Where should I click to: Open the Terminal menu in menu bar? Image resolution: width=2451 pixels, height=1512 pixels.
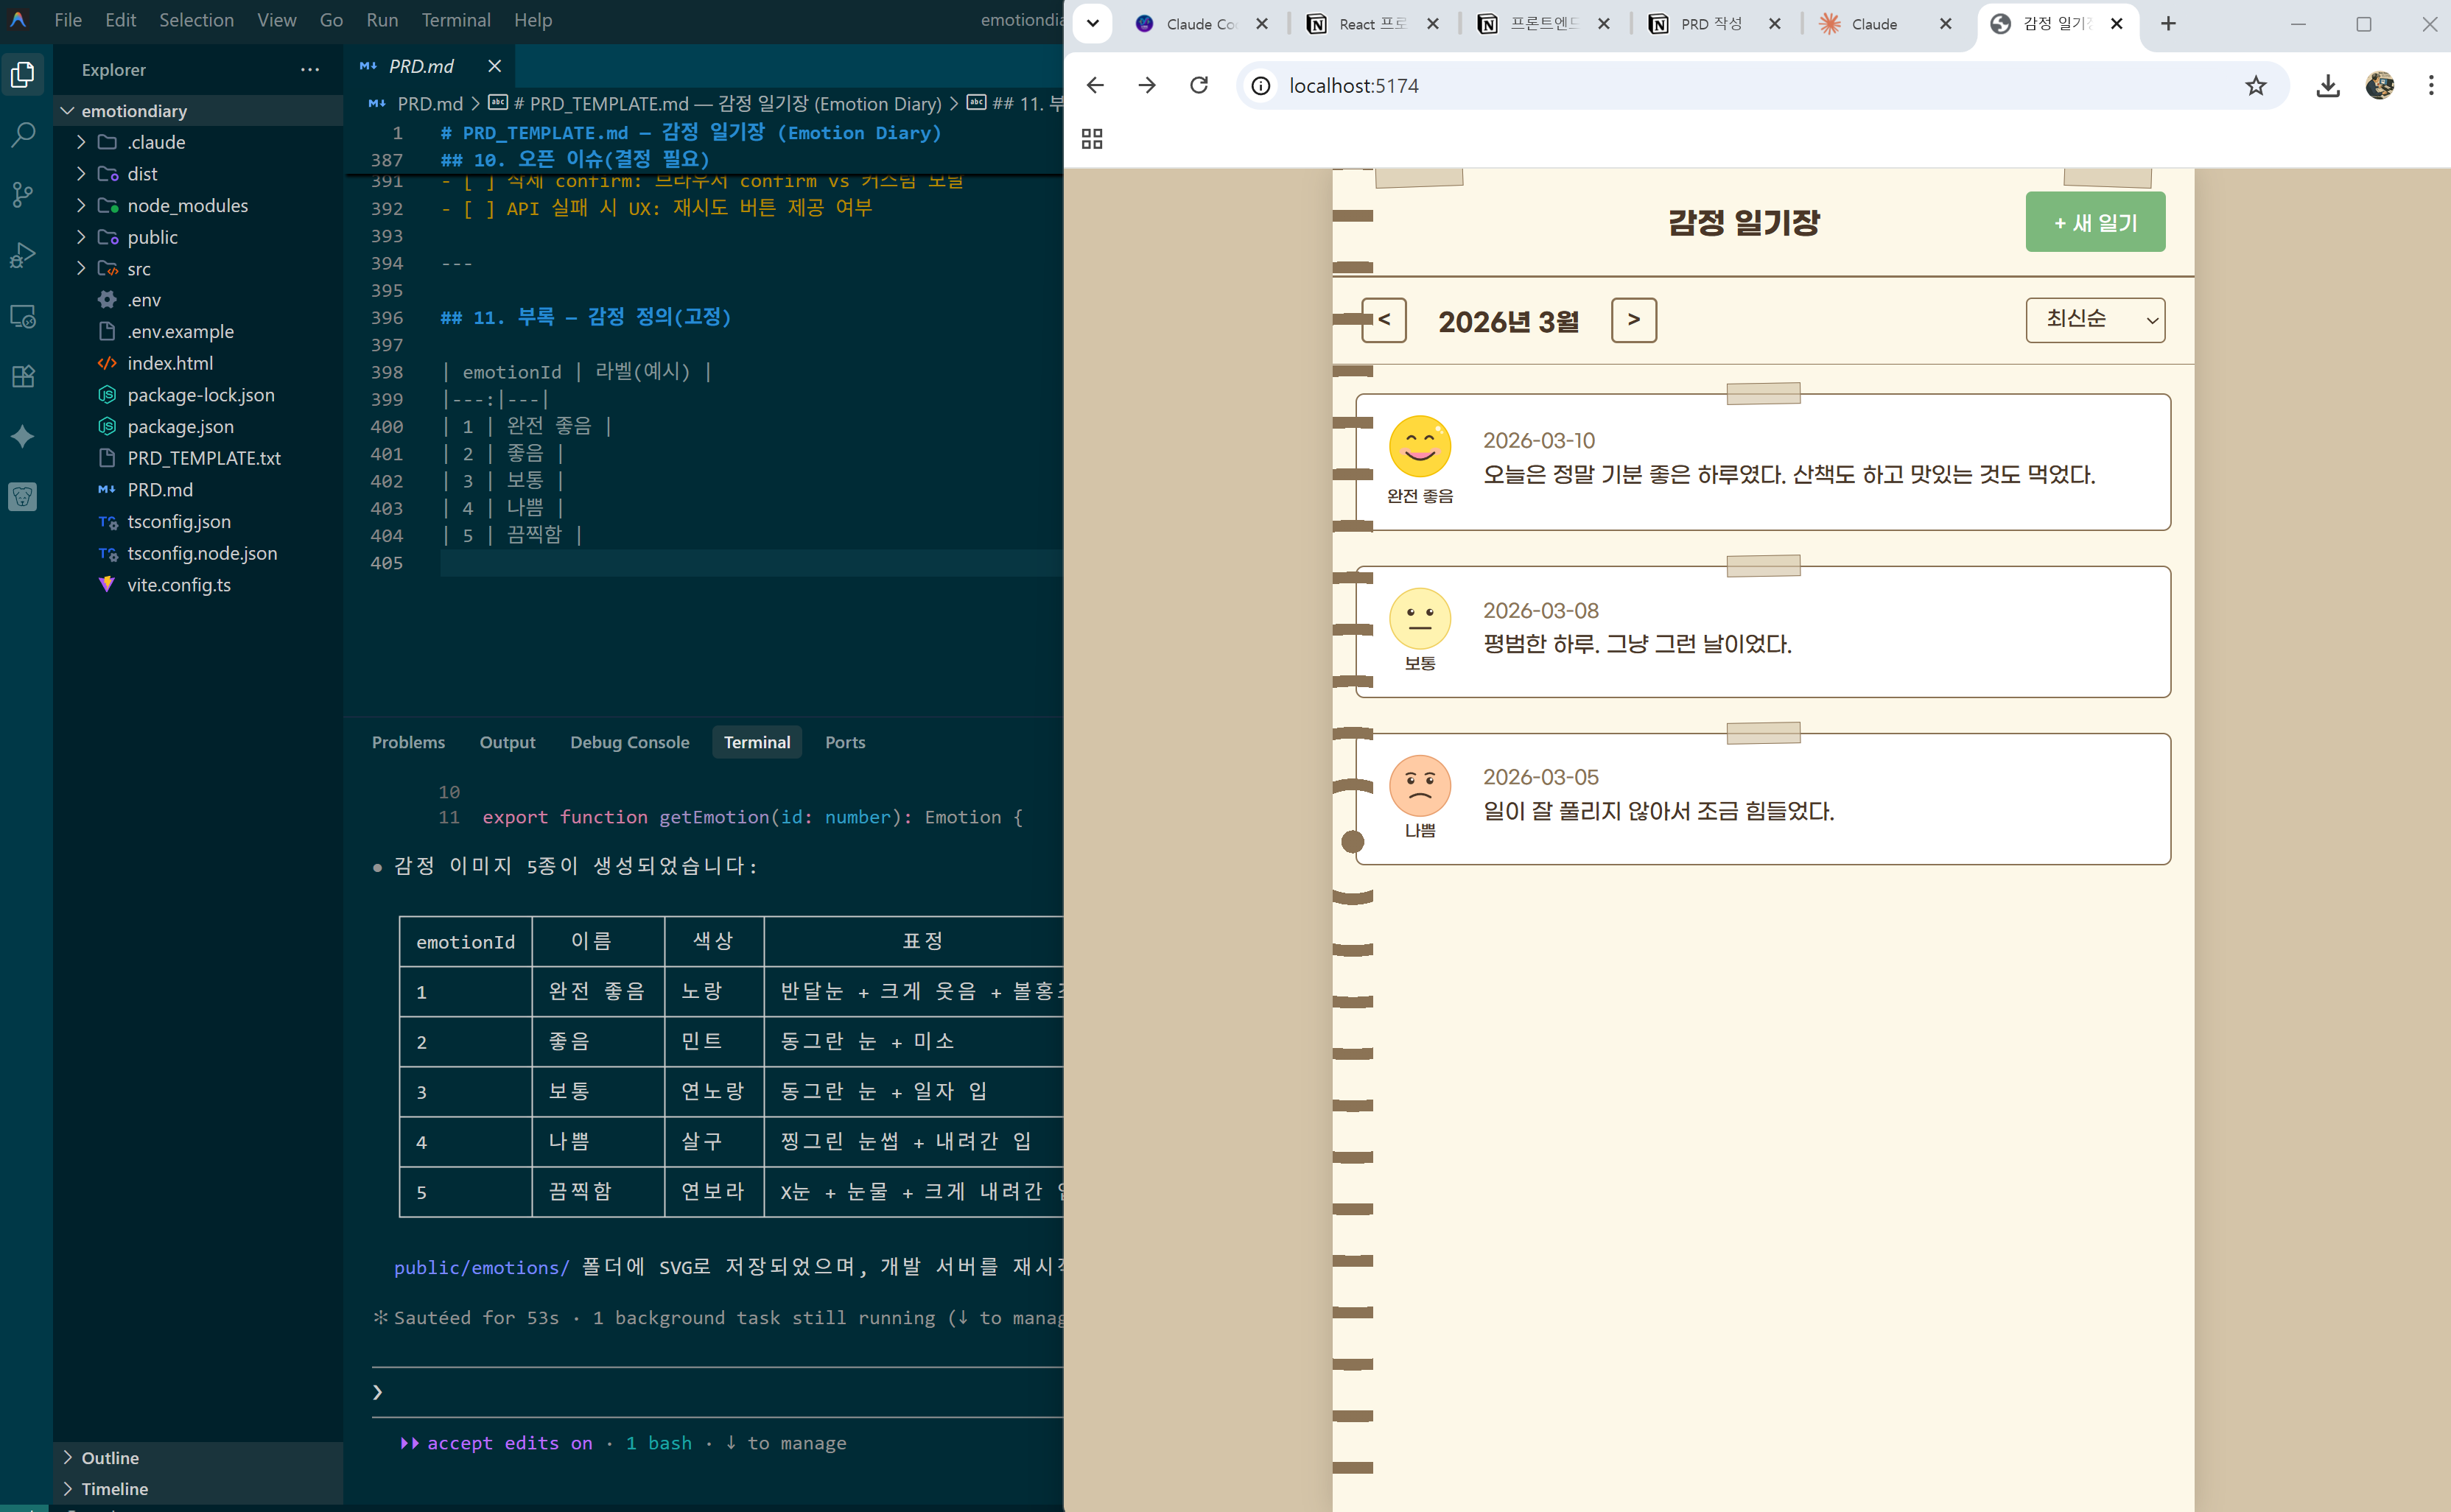click(455, 20)
